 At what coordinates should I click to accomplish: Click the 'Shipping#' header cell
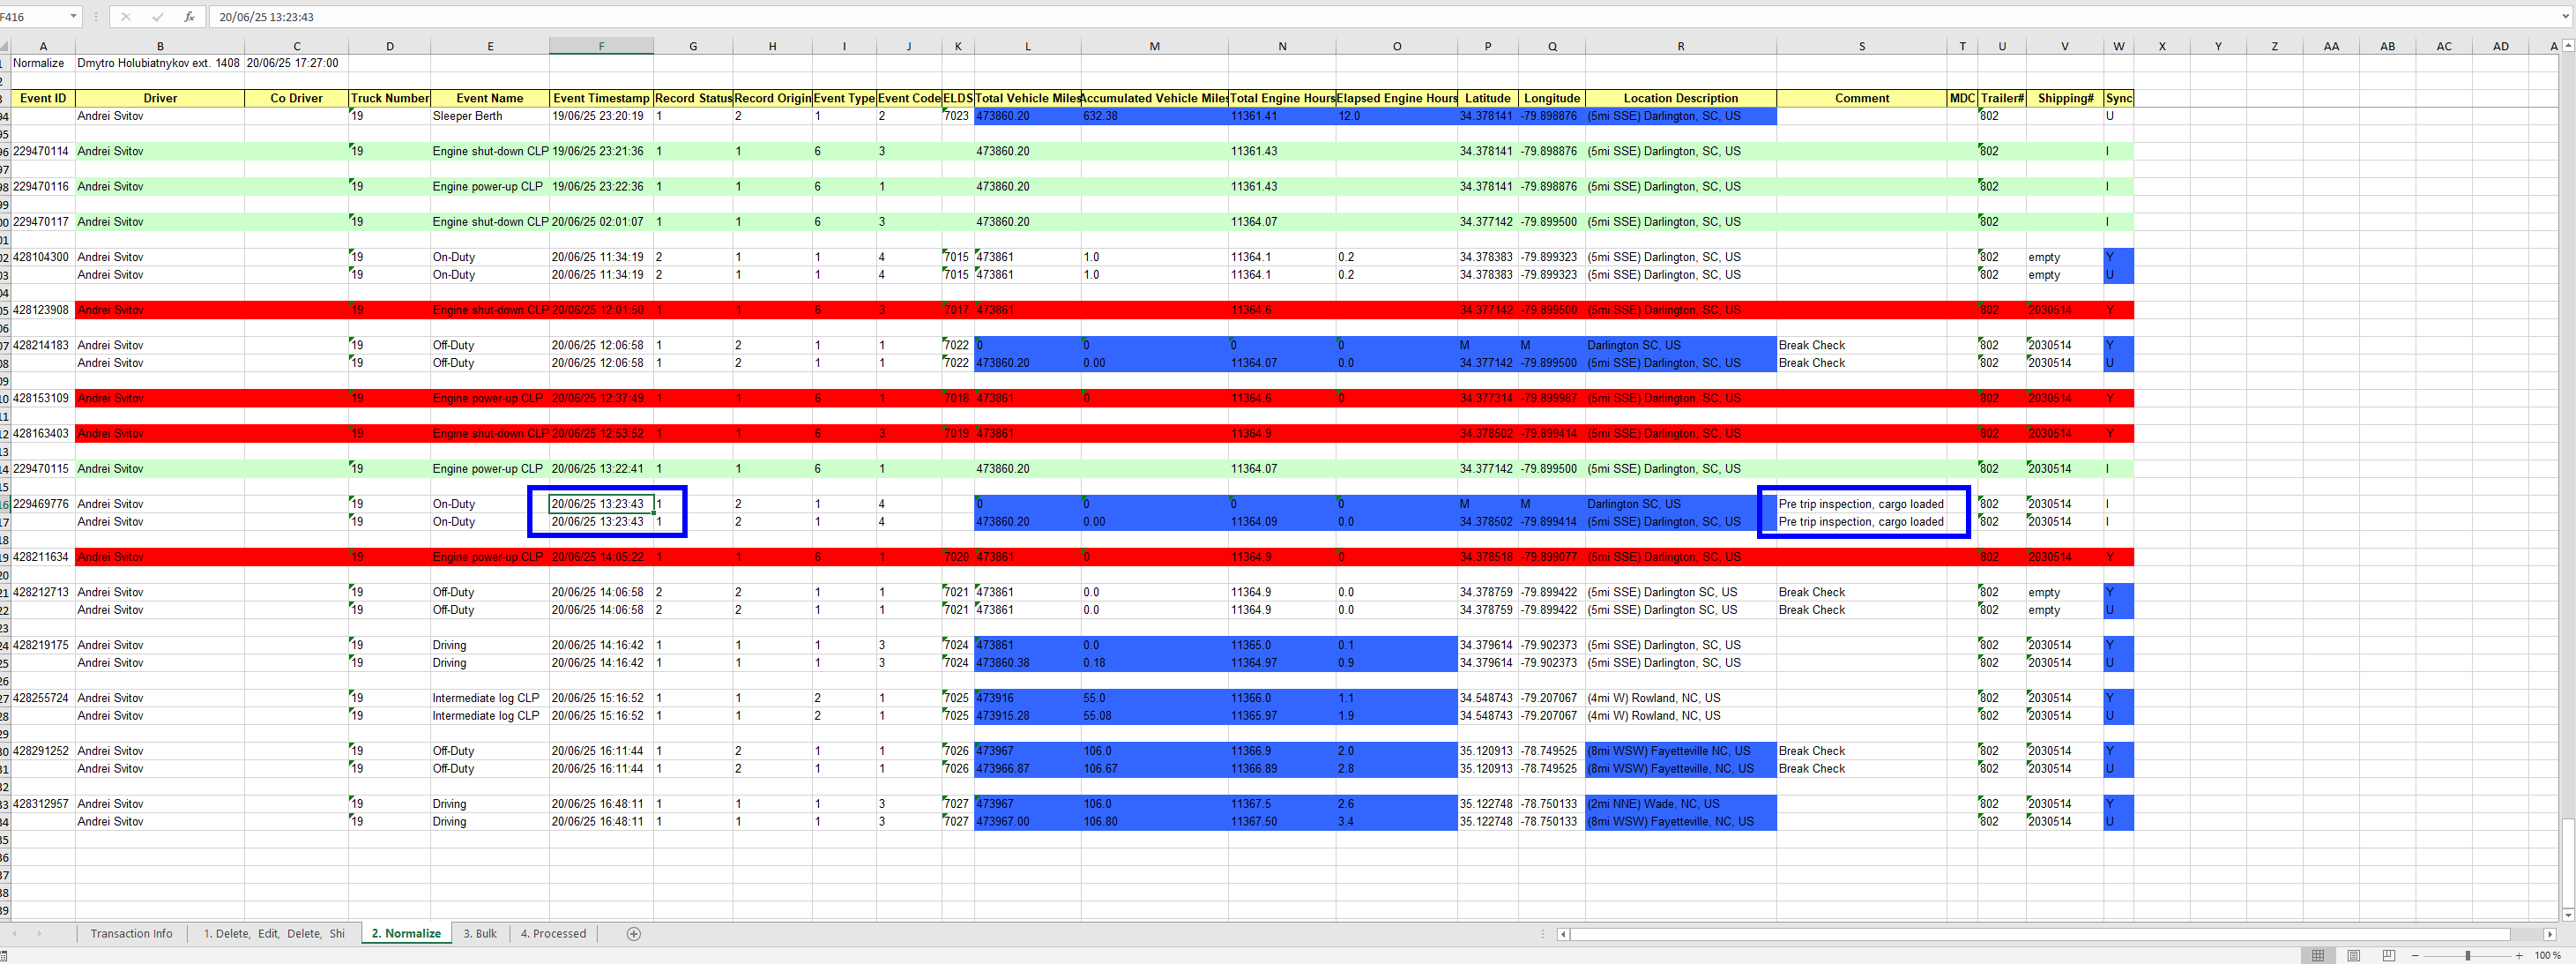pos(2065,98)
